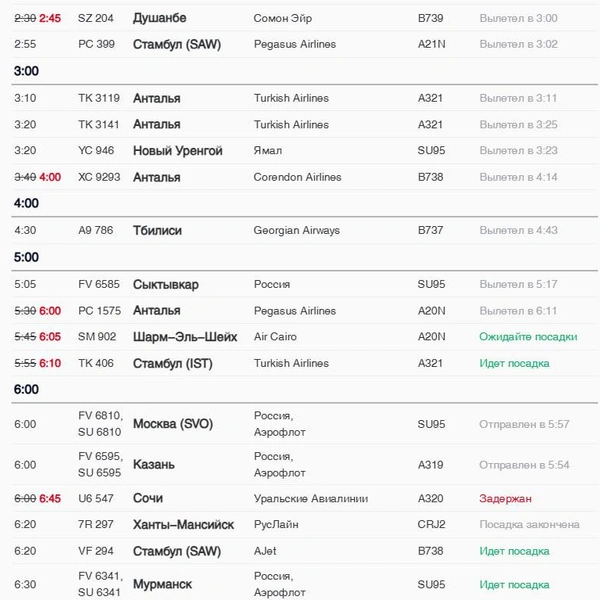The height and width of the screenshot is (600, 600).
Task: Open Corendon Airlines XC 9293 flight
Action: tap(305, 177)
